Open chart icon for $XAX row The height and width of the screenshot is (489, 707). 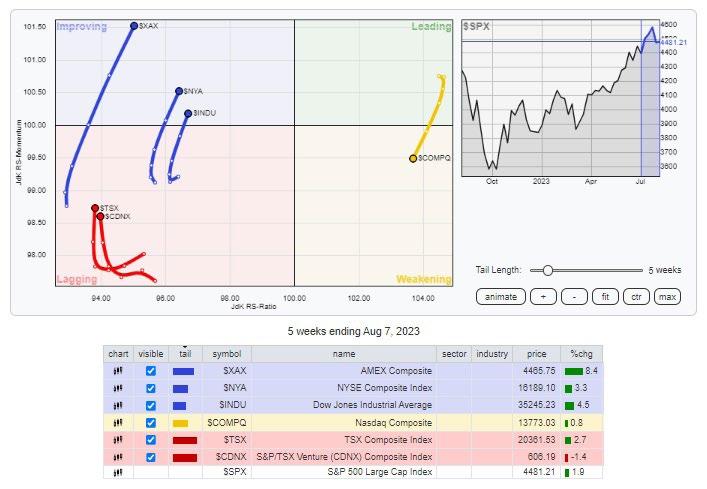pyautogui.click(x=118, y=371)
